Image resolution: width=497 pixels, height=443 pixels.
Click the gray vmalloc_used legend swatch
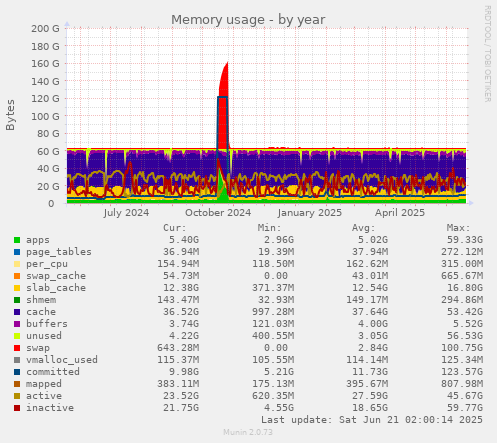click(17, 360)
